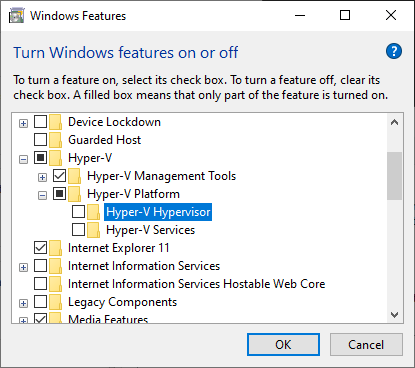415x368 pixels.
Task: Check the Guarded Host checkbox
Action: pyautogui.click(x=40, y=140)
